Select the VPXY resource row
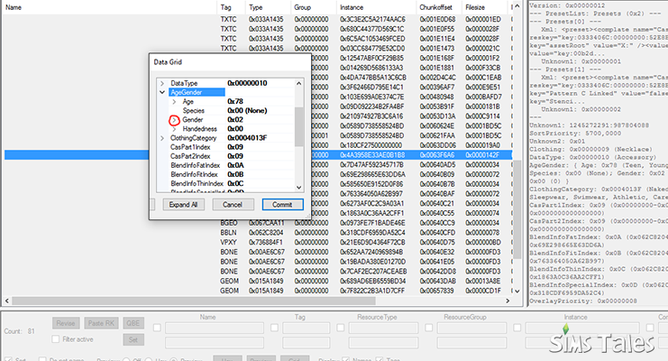 [258, 243]
